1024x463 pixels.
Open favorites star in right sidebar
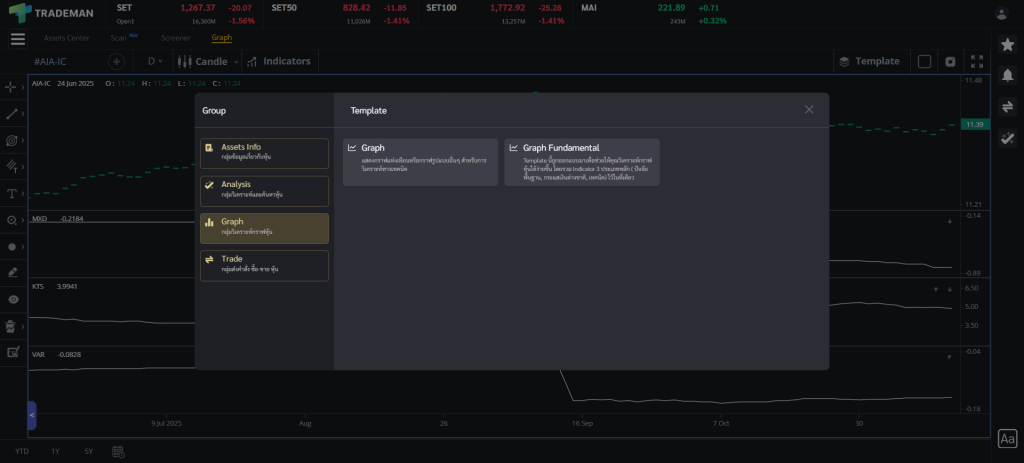coord(1008,45)
